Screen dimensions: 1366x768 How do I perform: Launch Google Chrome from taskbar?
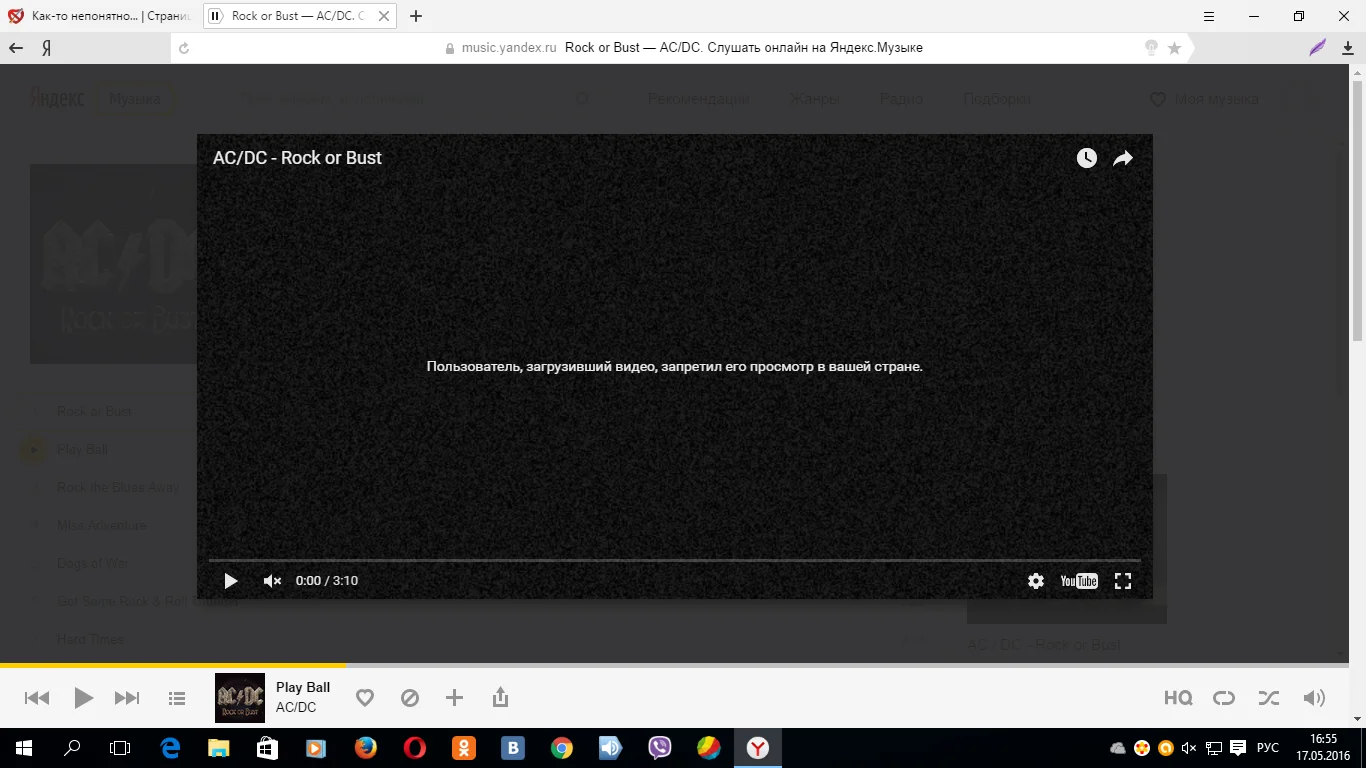562,748
